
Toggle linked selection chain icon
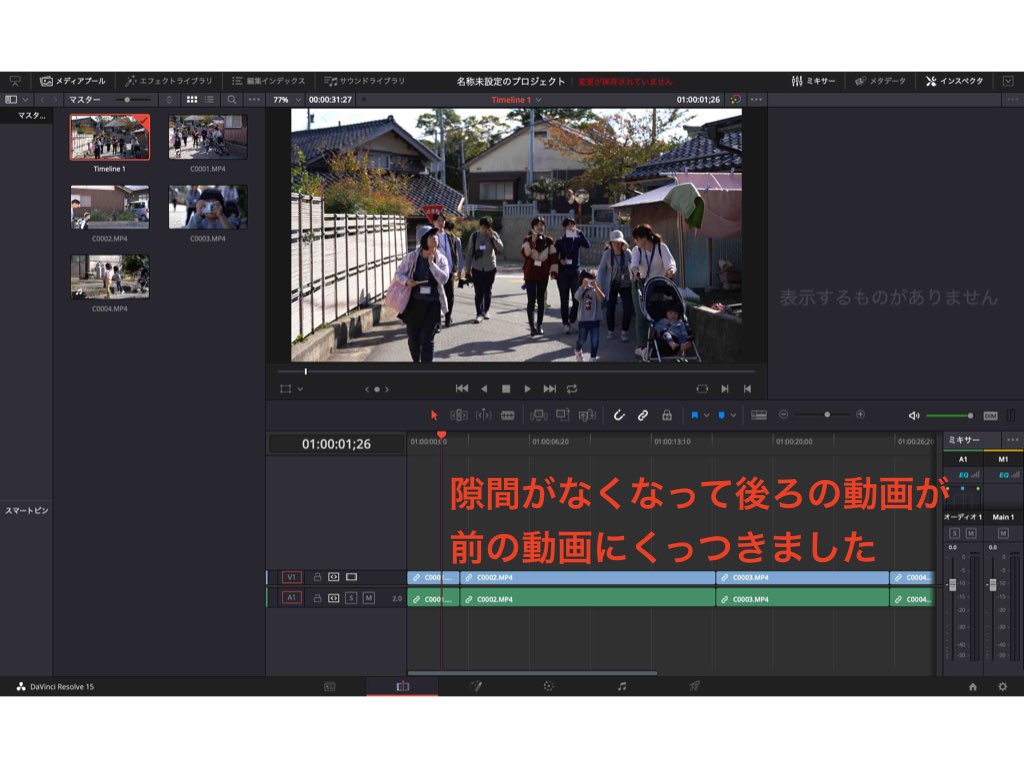pos(643,415)
